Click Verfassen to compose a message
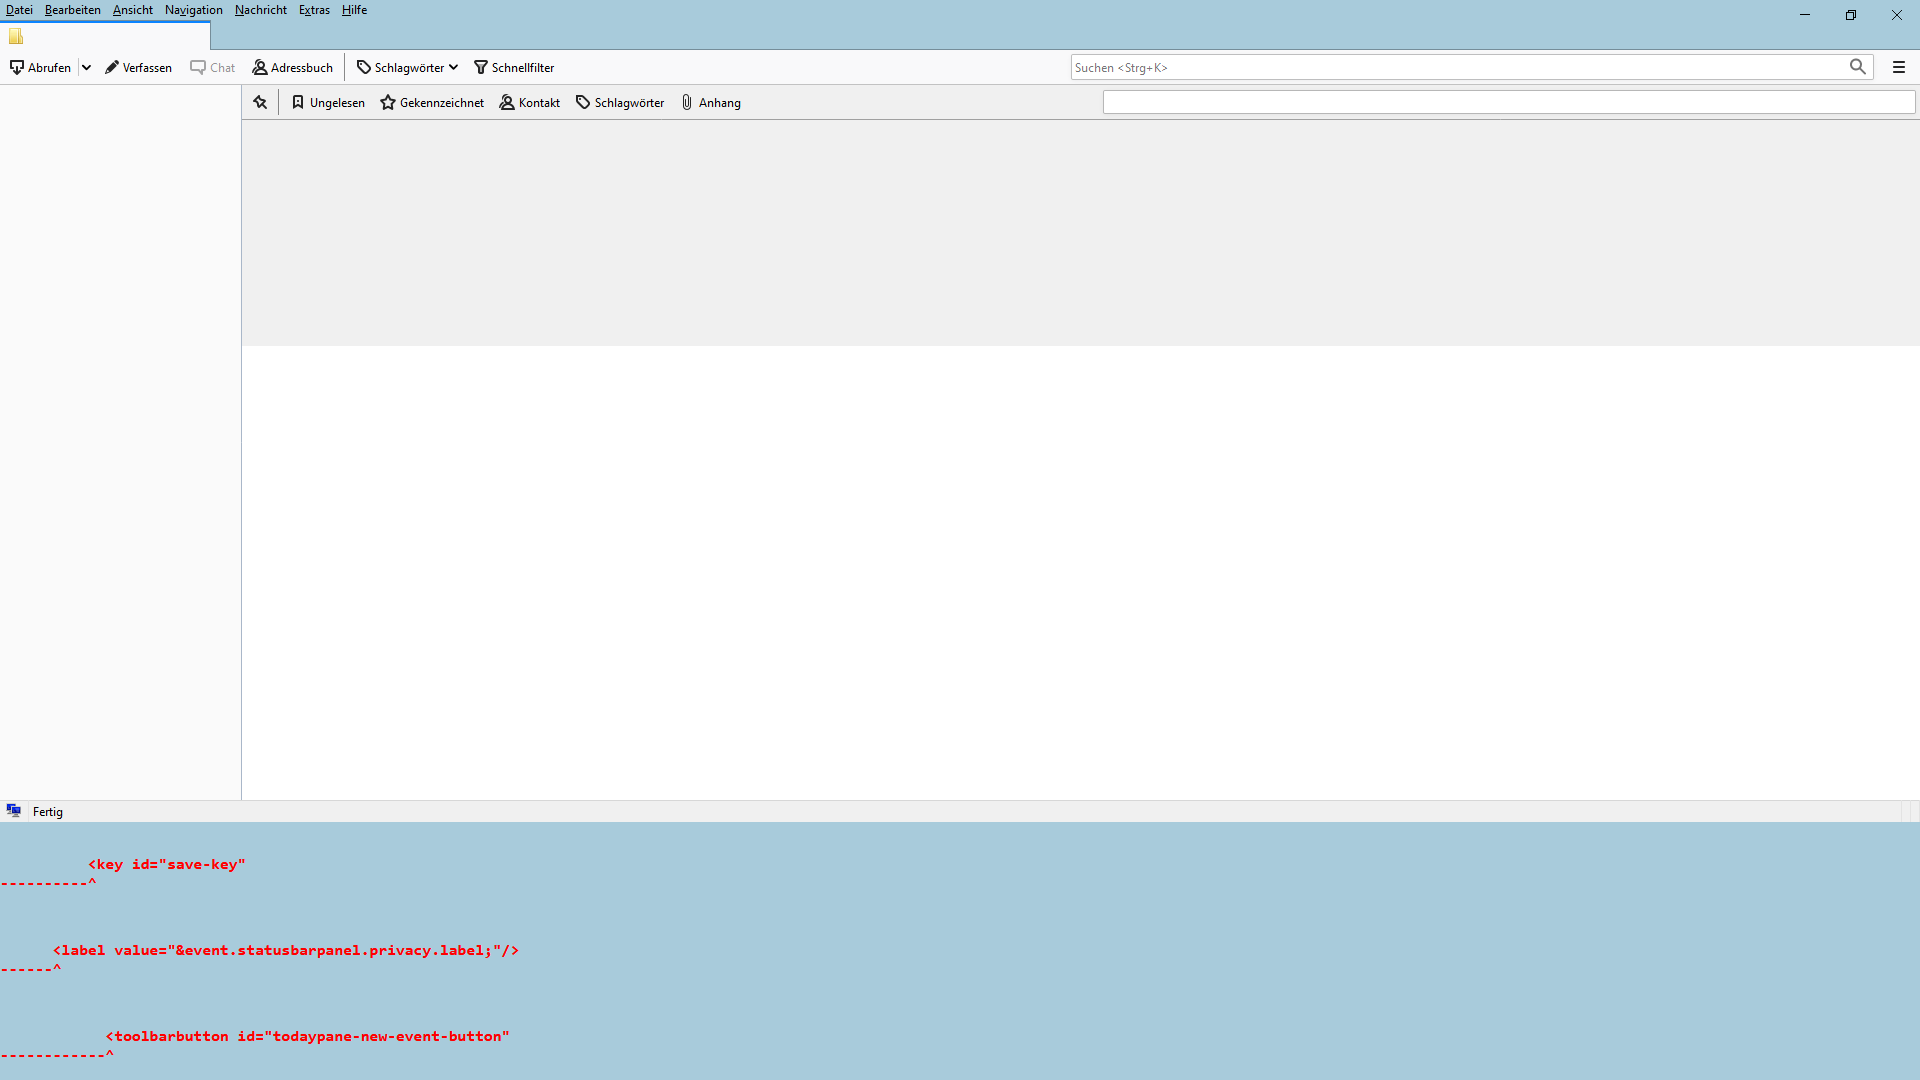 tap(138, 68)
